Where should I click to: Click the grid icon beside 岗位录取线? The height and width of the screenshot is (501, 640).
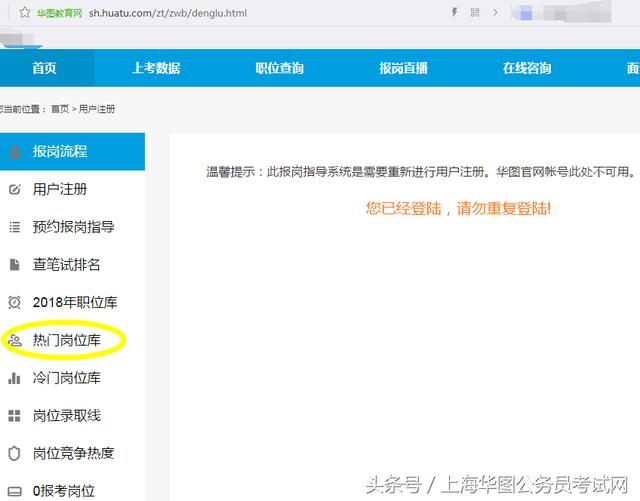(x=14, y=416)
